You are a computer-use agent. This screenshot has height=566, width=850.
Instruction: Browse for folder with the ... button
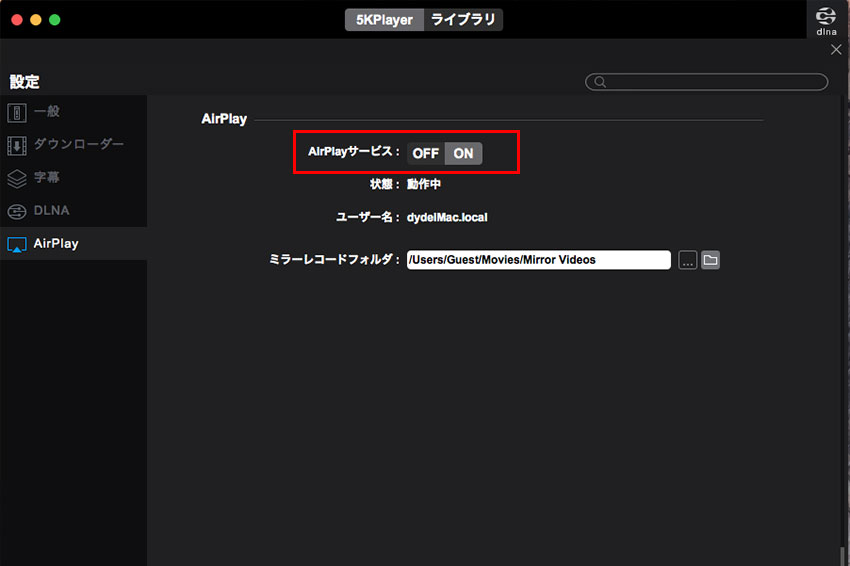pyautogui.click(x=687, y=260)
